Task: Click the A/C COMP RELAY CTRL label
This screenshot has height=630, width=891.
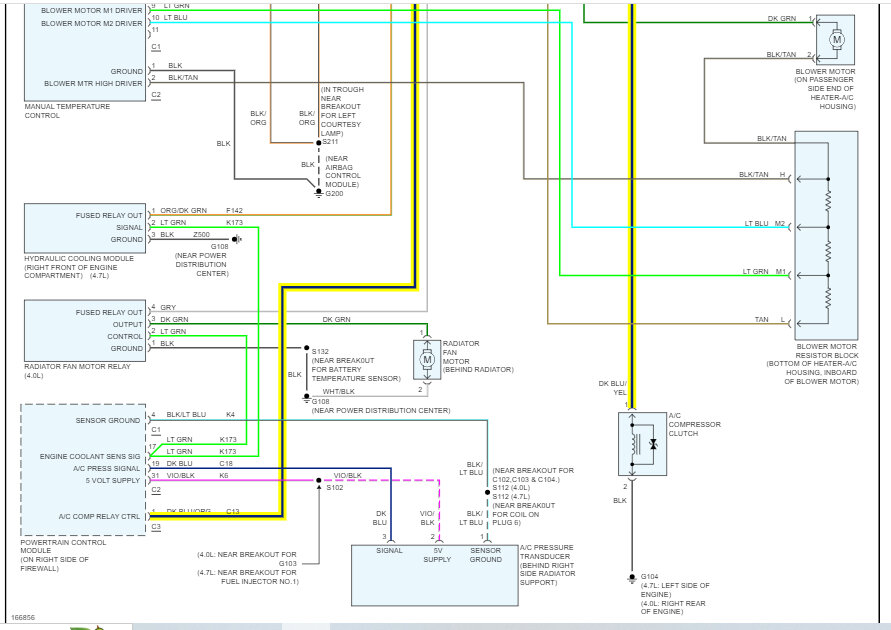Action: point(99,516)
